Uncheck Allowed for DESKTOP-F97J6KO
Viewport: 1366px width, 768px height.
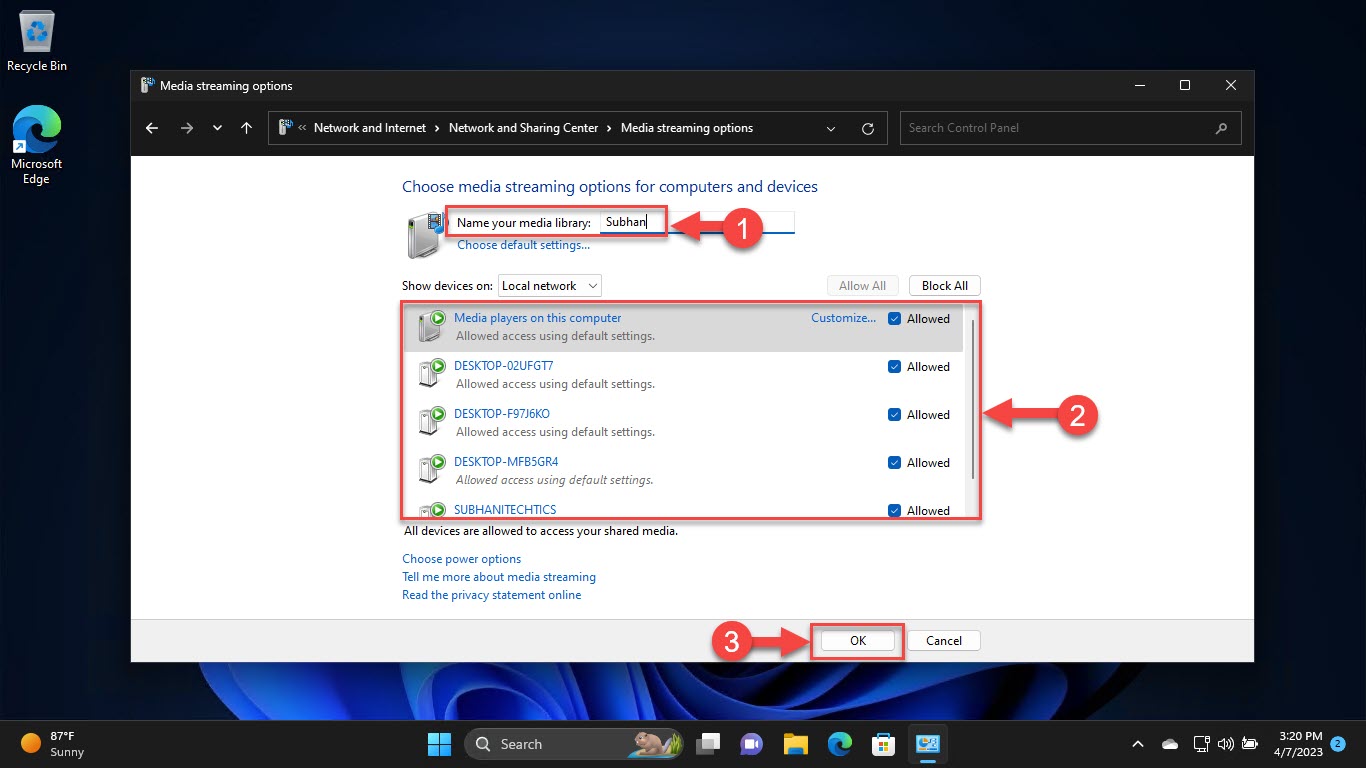point(894,414)
